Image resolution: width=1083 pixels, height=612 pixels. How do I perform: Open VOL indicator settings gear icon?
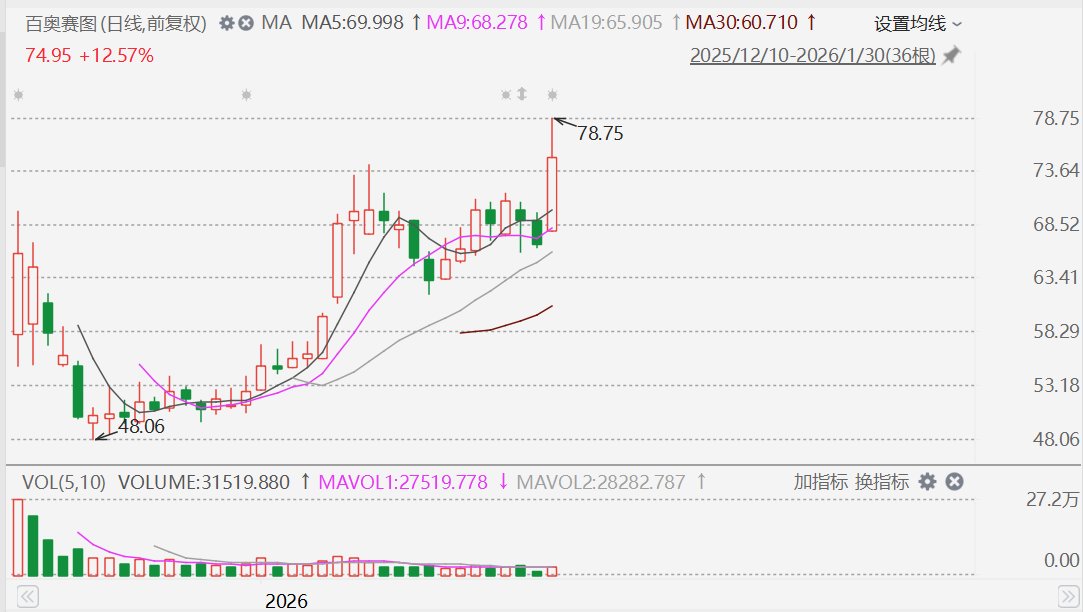point(927,482)
